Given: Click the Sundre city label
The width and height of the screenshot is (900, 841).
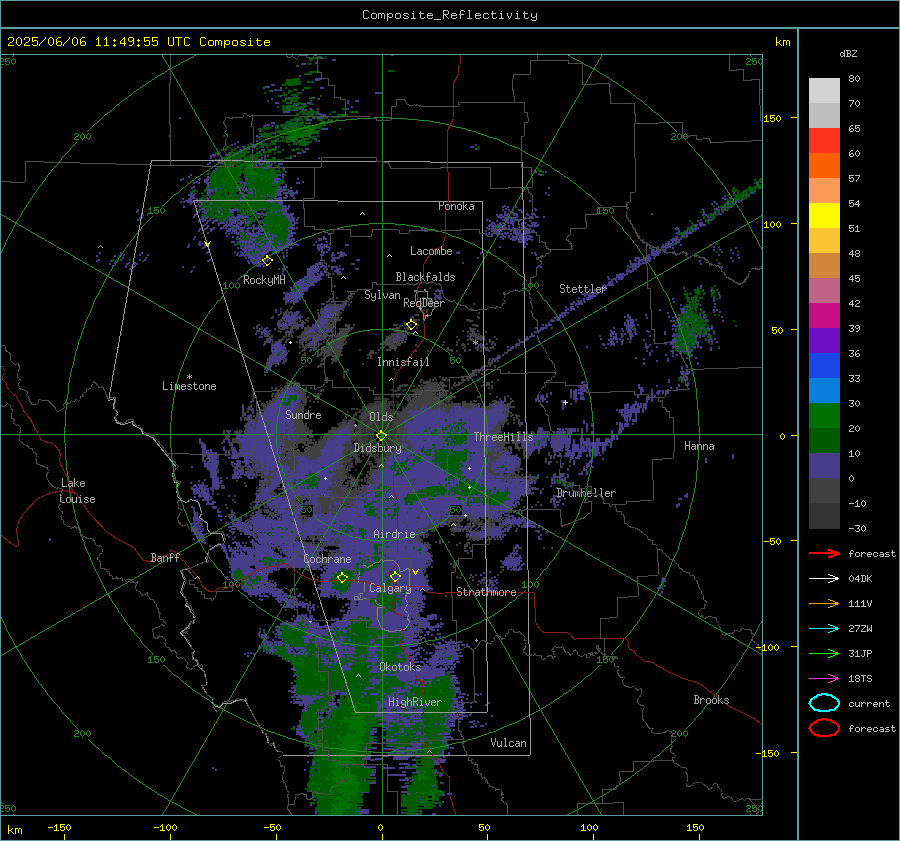Looking at the screenshot, I should 303,414.
